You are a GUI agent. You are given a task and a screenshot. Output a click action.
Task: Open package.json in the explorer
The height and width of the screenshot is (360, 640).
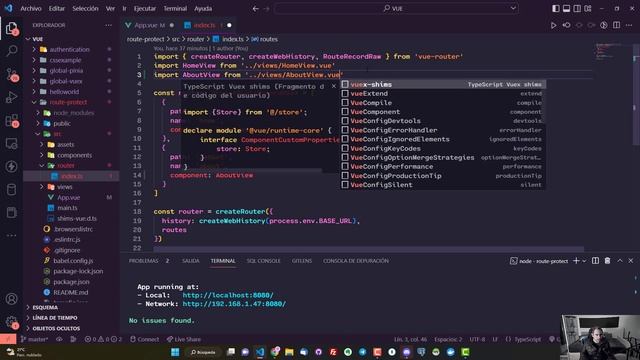pyautogui.click(x=71, y=282)
